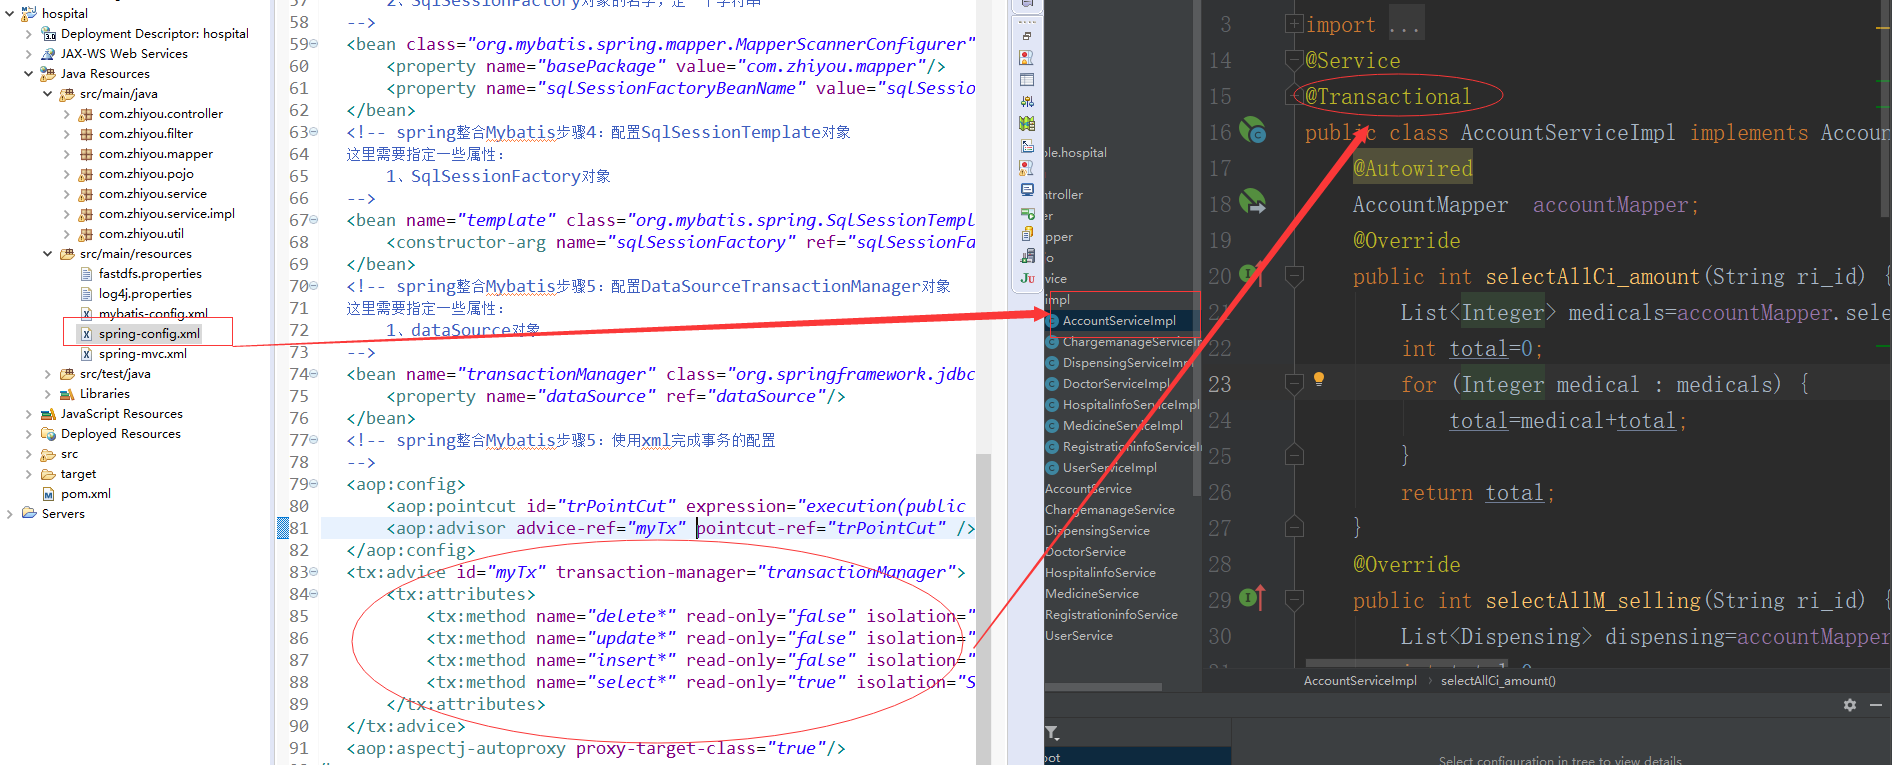Click the XML file icon beside spring-mvc.xml
This screenshot has width=1892, height=765.
tap(87, 354)
